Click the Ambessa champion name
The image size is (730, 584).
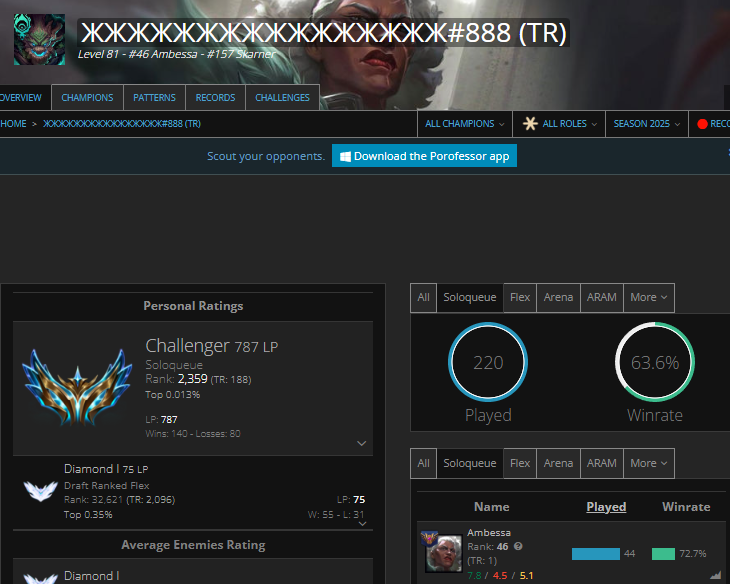489,533
